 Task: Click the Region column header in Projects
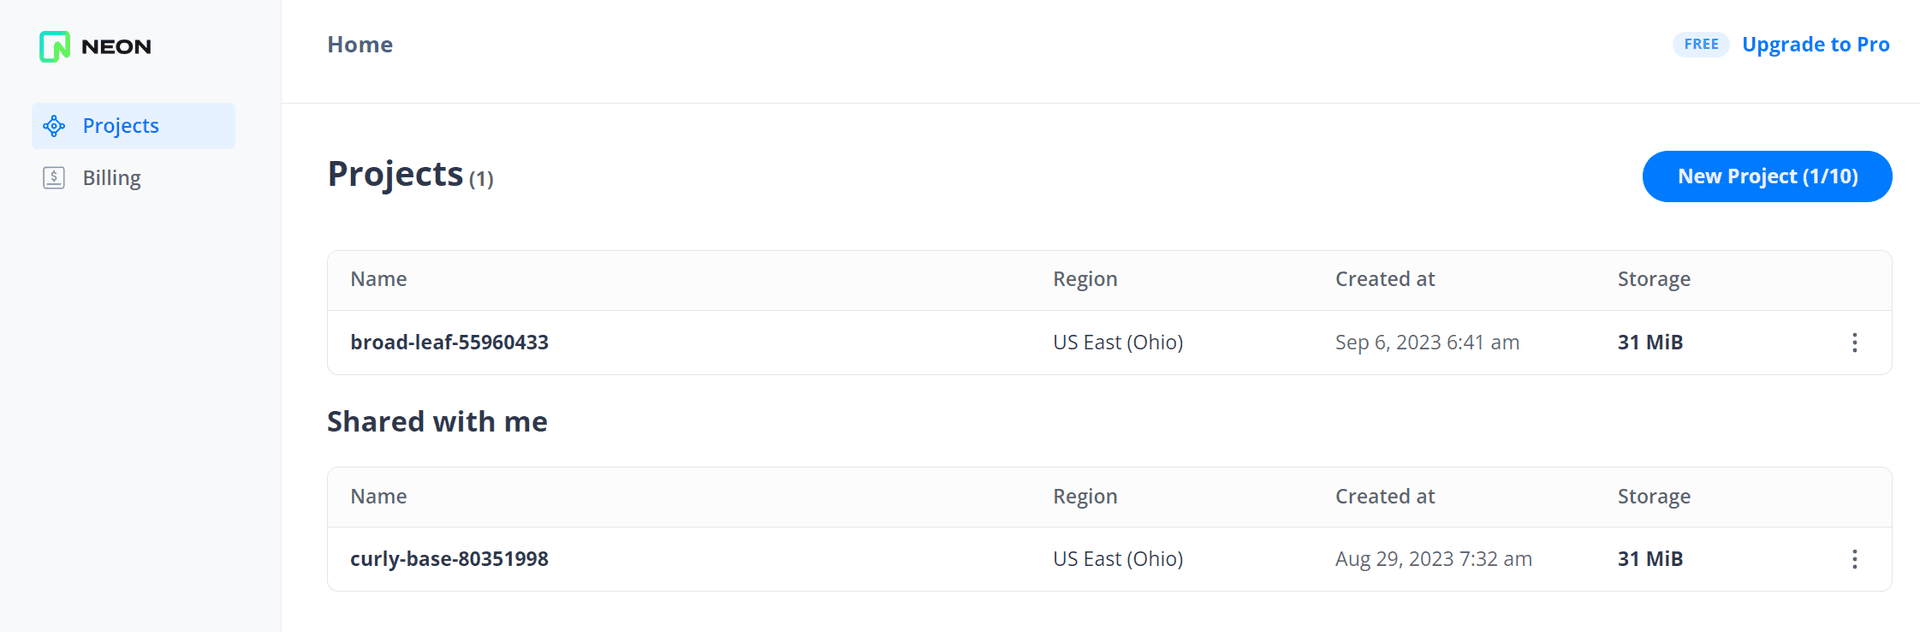(1085, 279)
